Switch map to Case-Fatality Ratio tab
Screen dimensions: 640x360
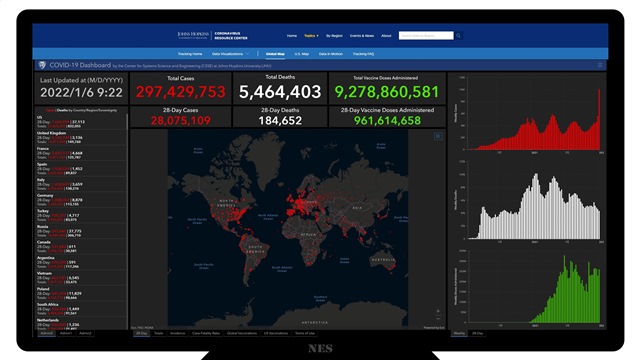pos(206,333)
